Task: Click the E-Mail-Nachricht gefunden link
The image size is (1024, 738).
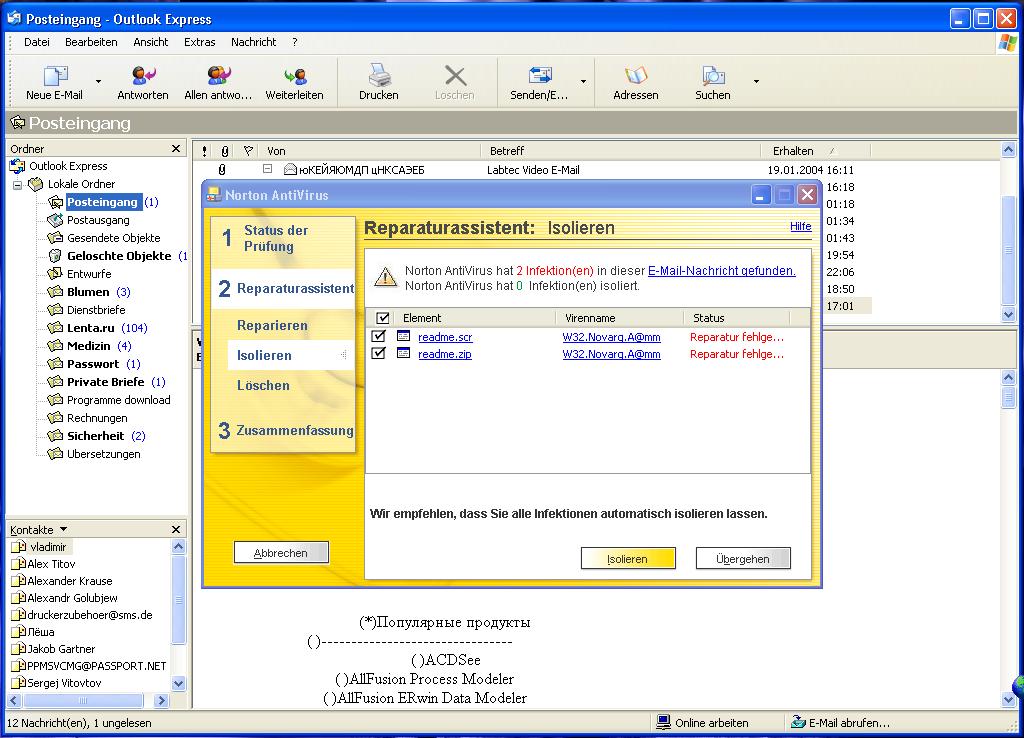Action: 722,270
